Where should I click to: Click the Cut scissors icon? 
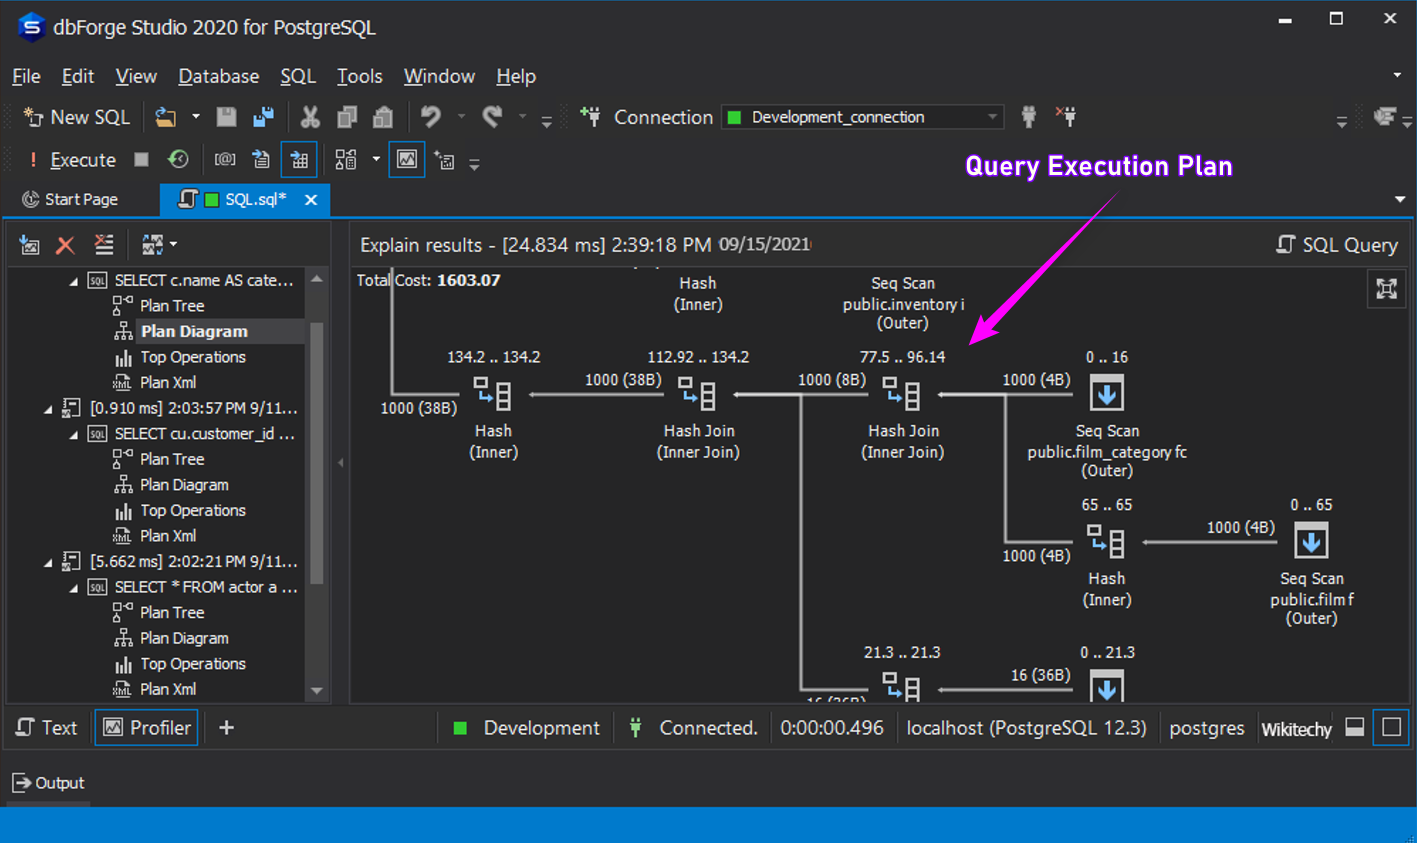point(310,117)
